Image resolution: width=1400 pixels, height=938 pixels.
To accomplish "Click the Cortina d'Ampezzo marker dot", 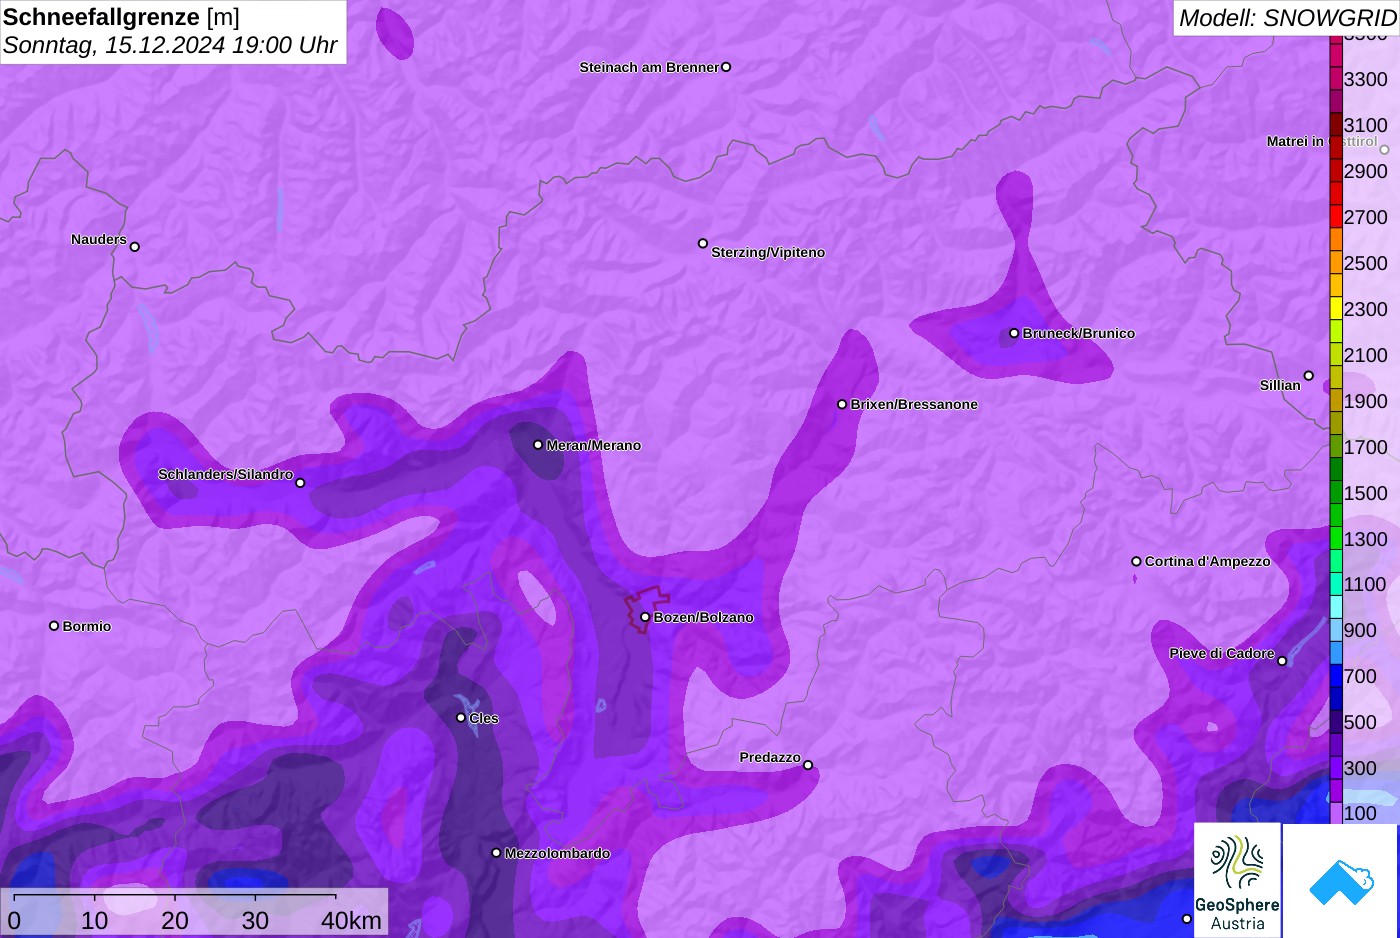I will pos(1136,561).
